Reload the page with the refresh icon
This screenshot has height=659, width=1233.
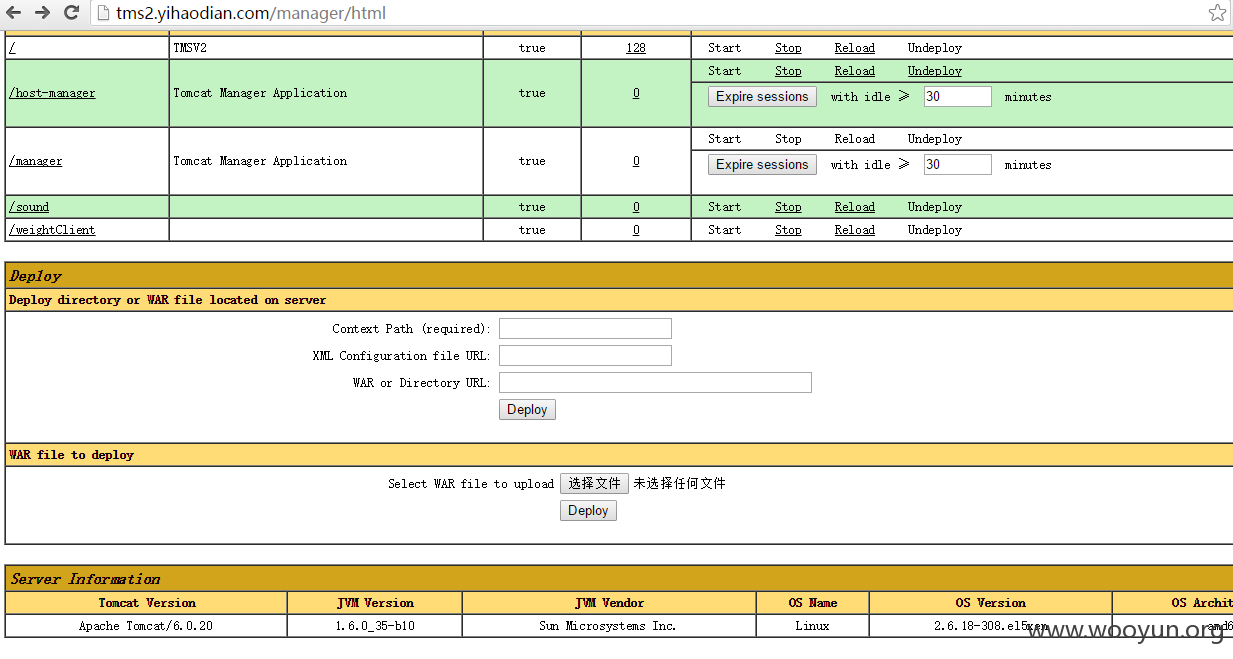(x=72, y=13)
